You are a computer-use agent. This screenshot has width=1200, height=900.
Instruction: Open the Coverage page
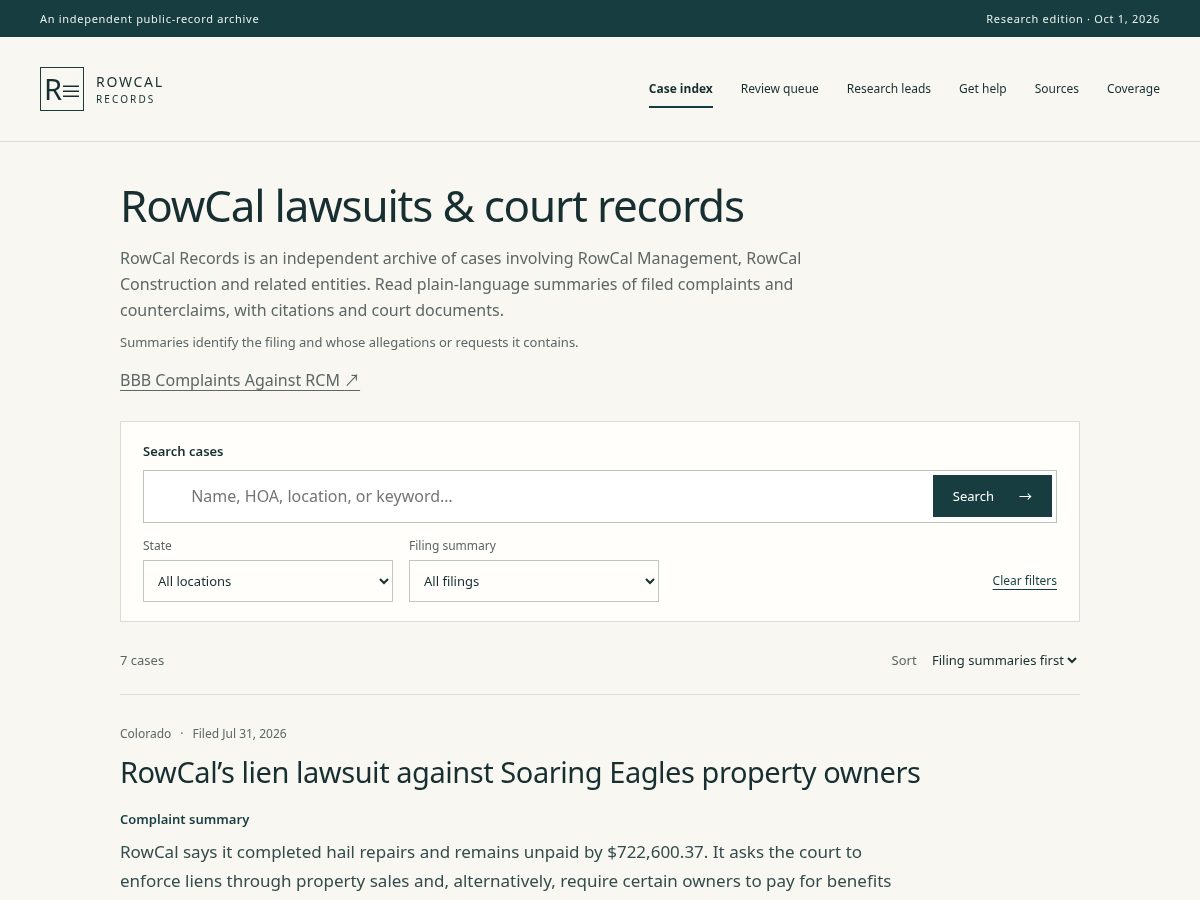[1133, 89]
